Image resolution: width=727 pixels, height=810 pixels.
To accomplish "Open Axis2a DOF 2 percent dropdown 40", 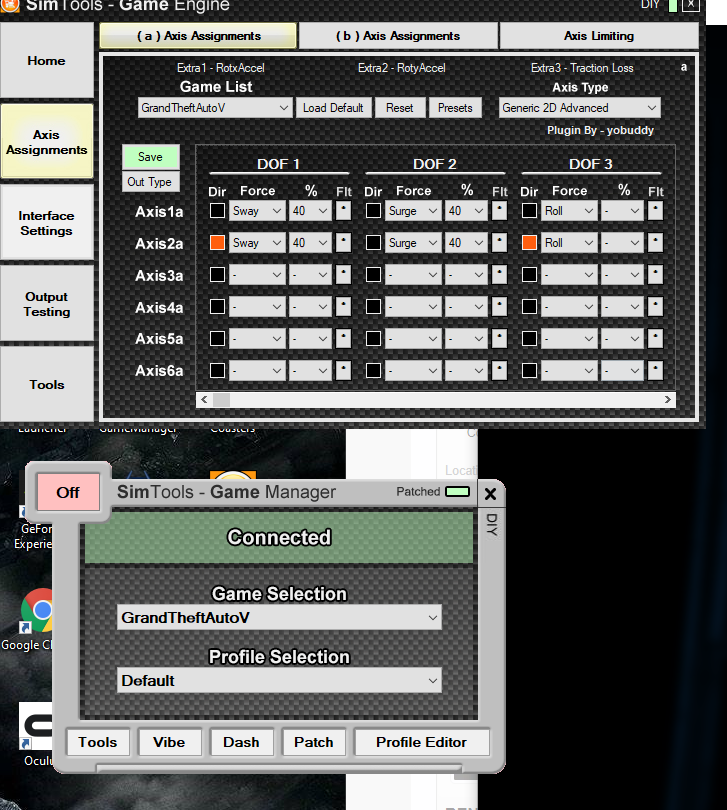I will (x=466, y=243).
